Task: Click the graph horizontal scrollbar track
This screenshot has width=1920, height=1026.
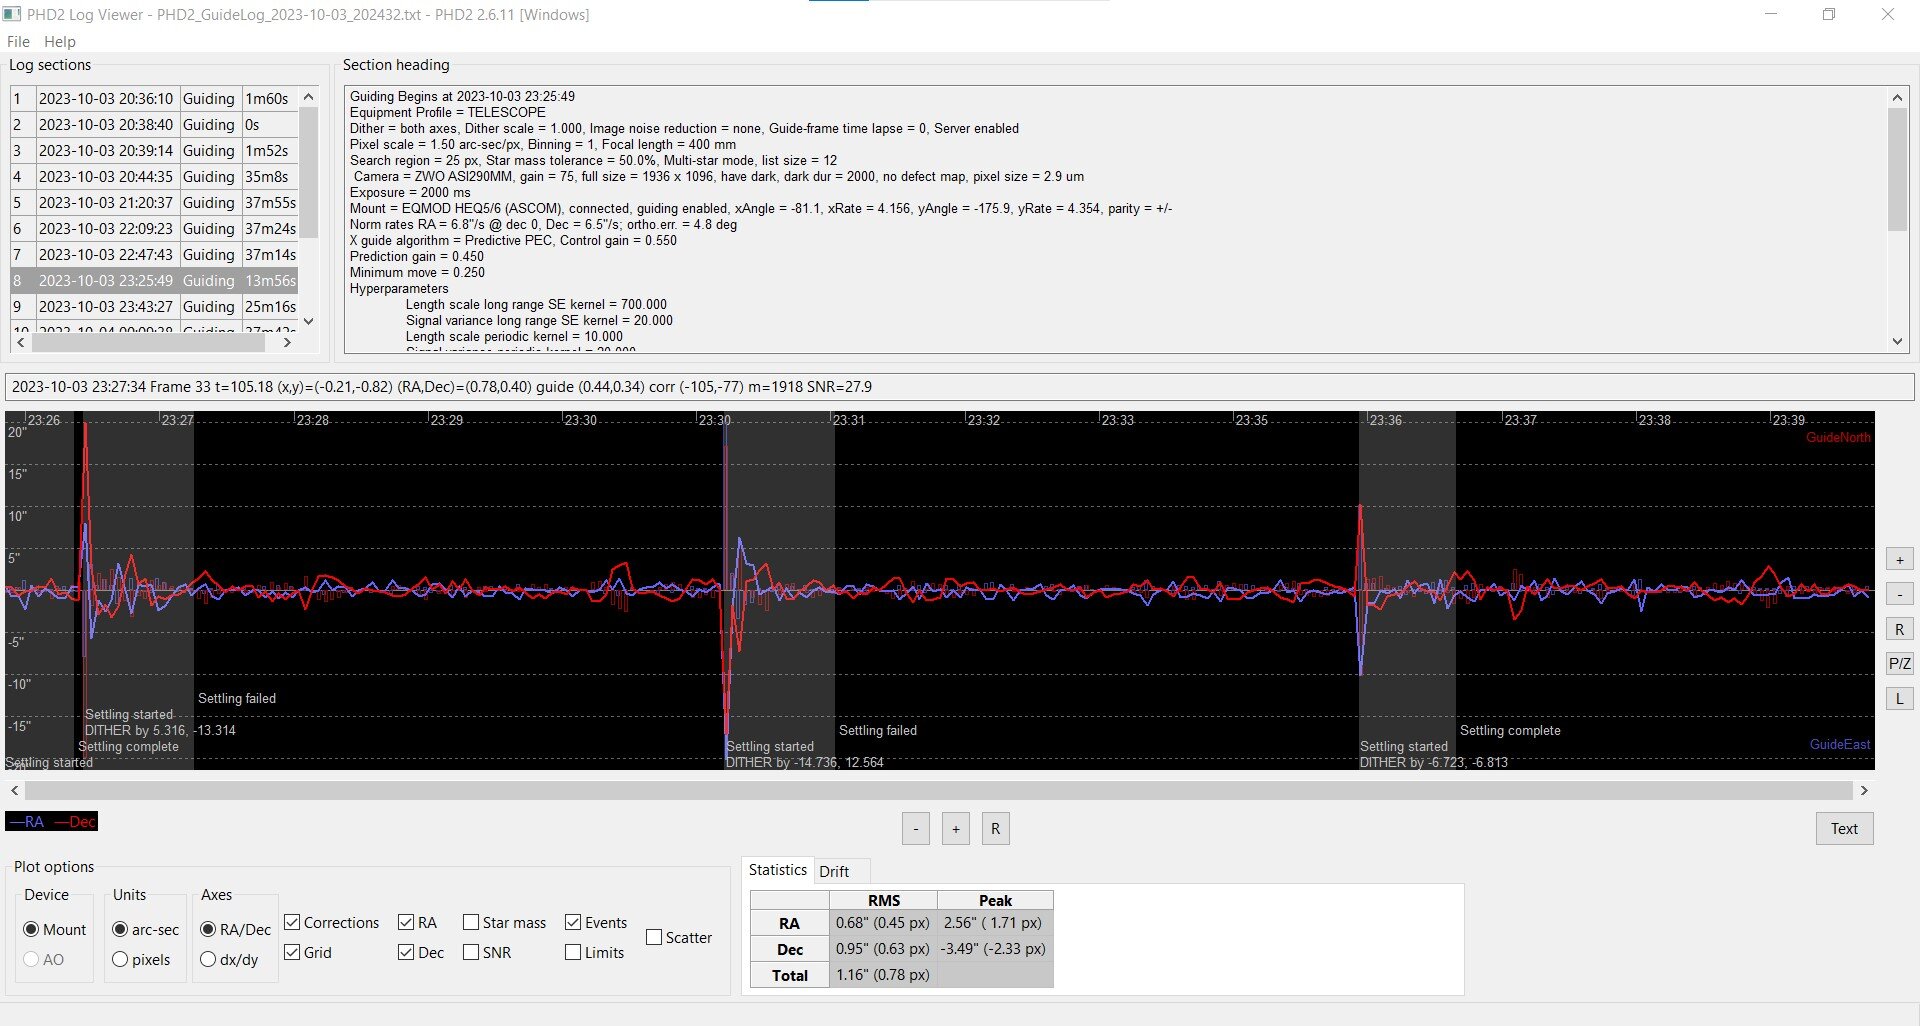Action: [939, 791]
